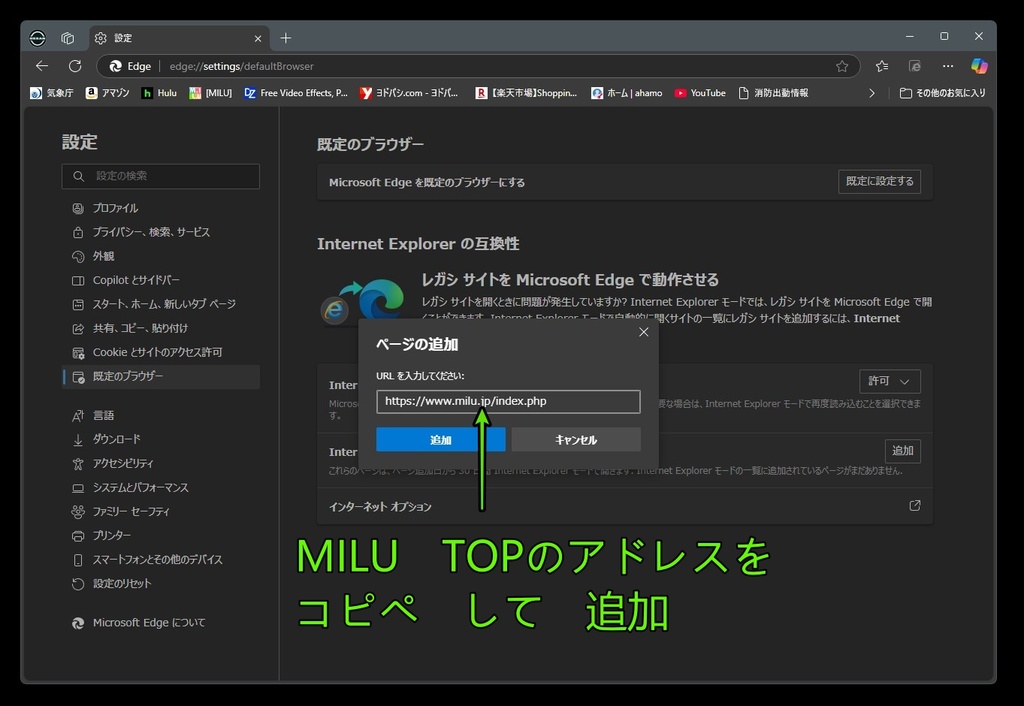Click the 追加 button in Internet Explorer pages row

[x=903, y=451]
